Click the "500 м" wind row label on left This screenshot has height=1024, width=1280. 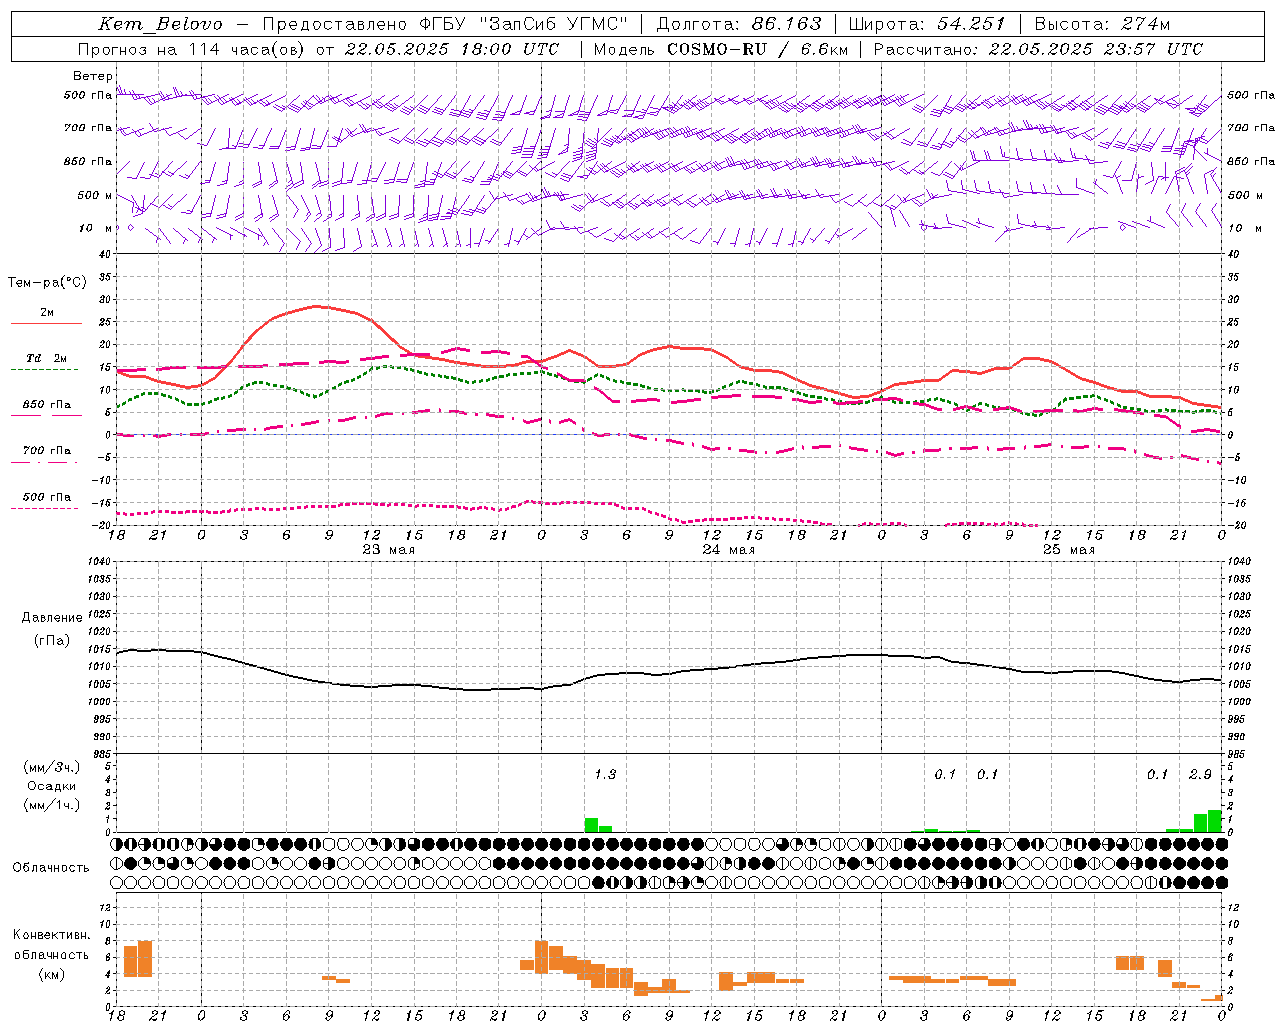(x=95, y=195)
